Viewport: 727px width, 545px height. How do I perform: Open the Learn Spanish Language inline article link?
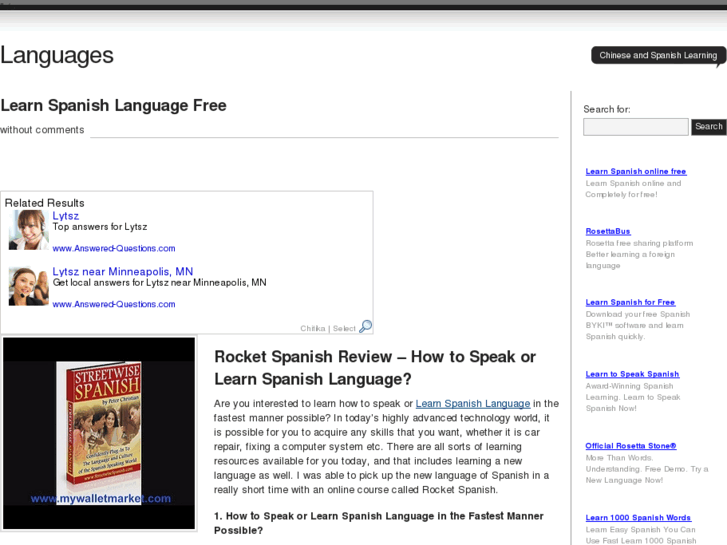pos(472,404)
